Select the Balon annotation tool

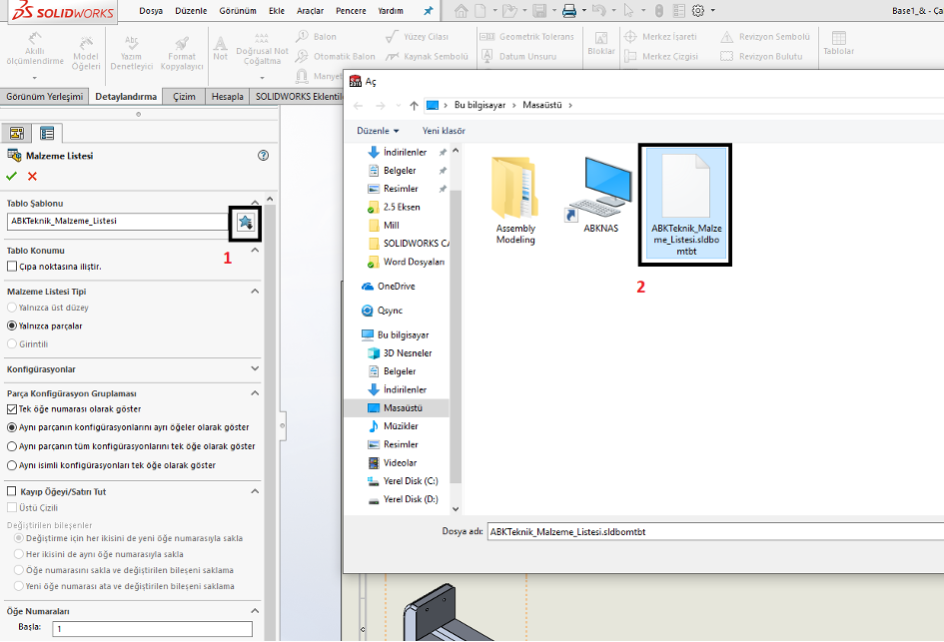coord(316,37)
